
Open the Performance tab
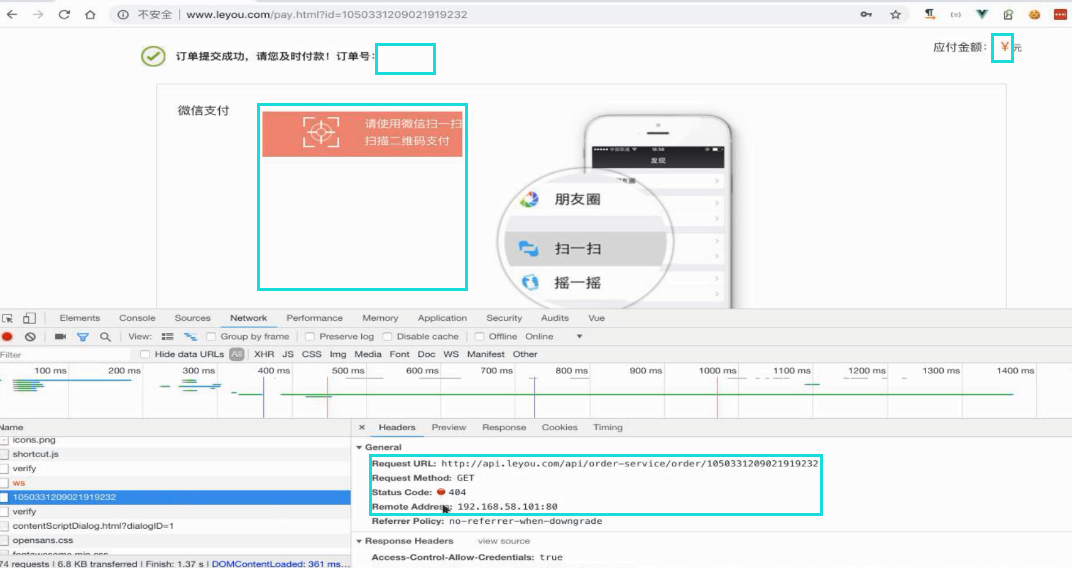[314, 318]
